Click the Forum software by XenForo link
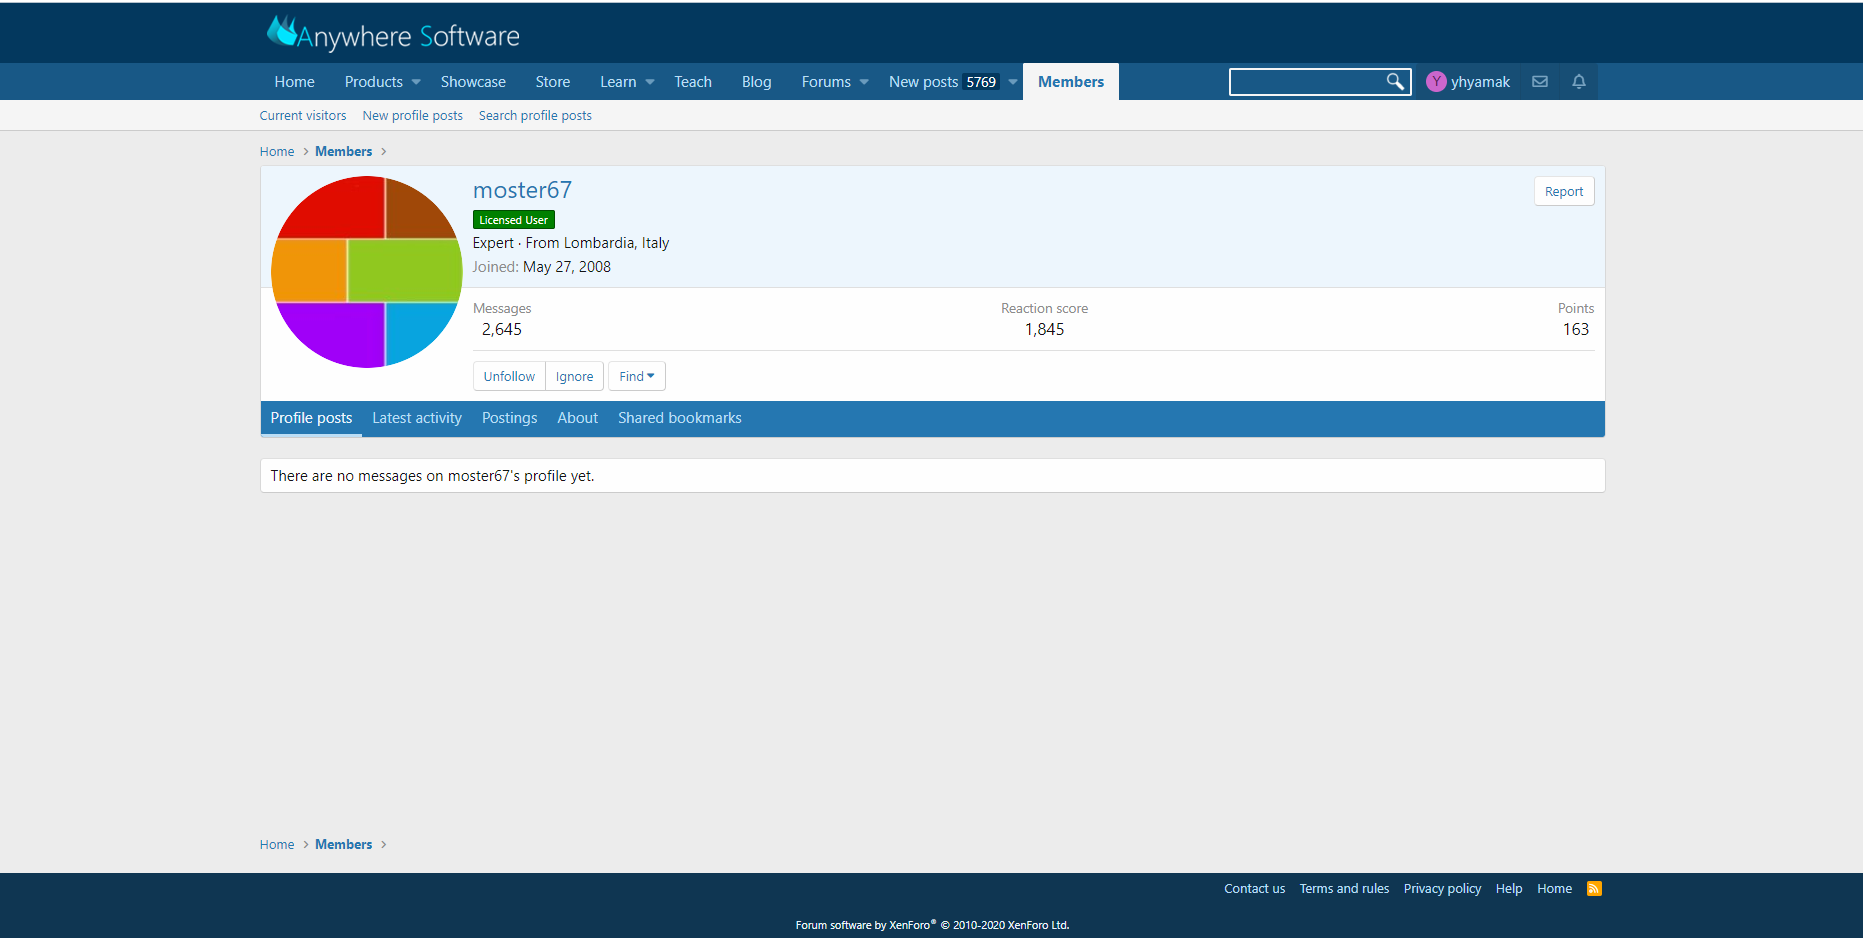1863x938 pixels. point(932,925)
